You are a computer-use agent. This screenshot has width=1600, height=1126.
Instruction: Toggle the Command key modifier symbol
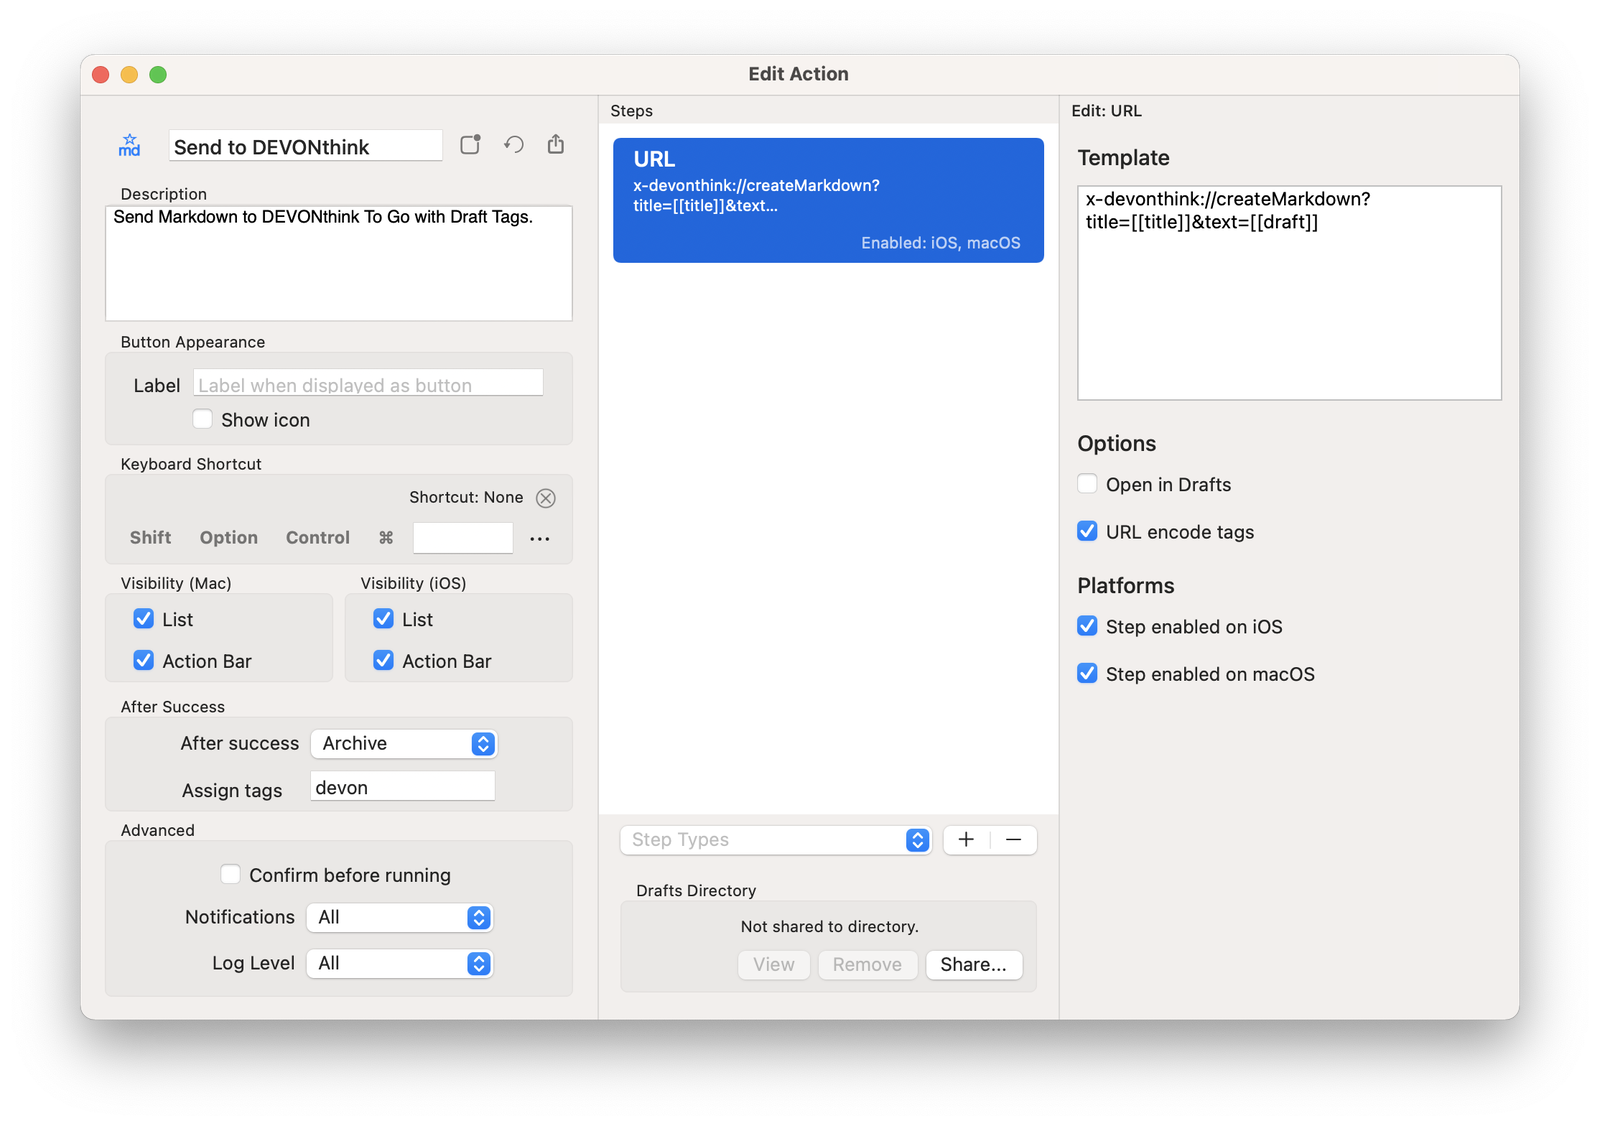[386, 538]
